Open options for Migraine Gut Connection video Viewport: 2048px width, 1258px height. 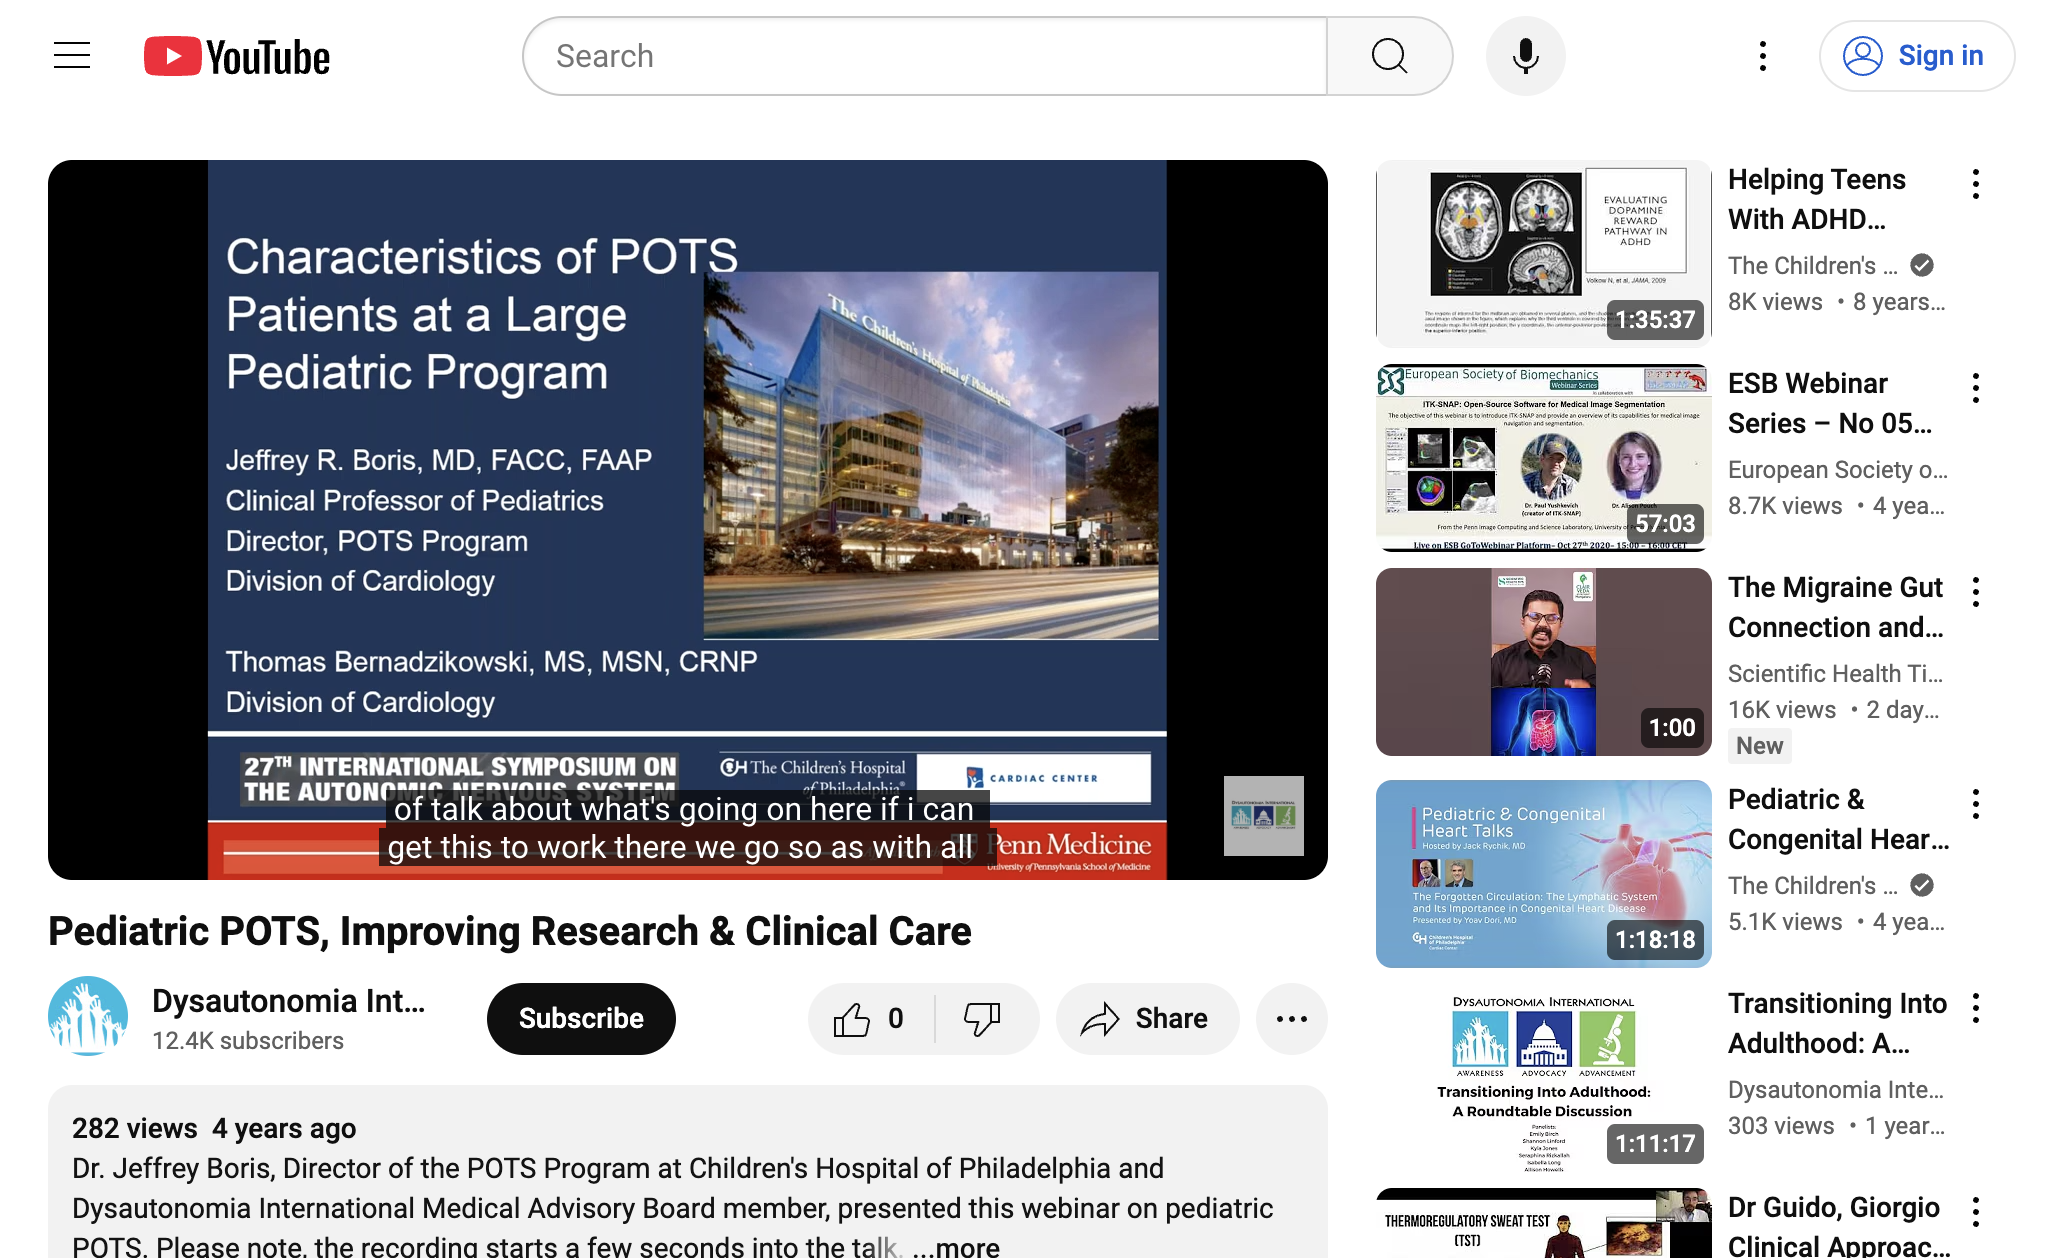1975,592
